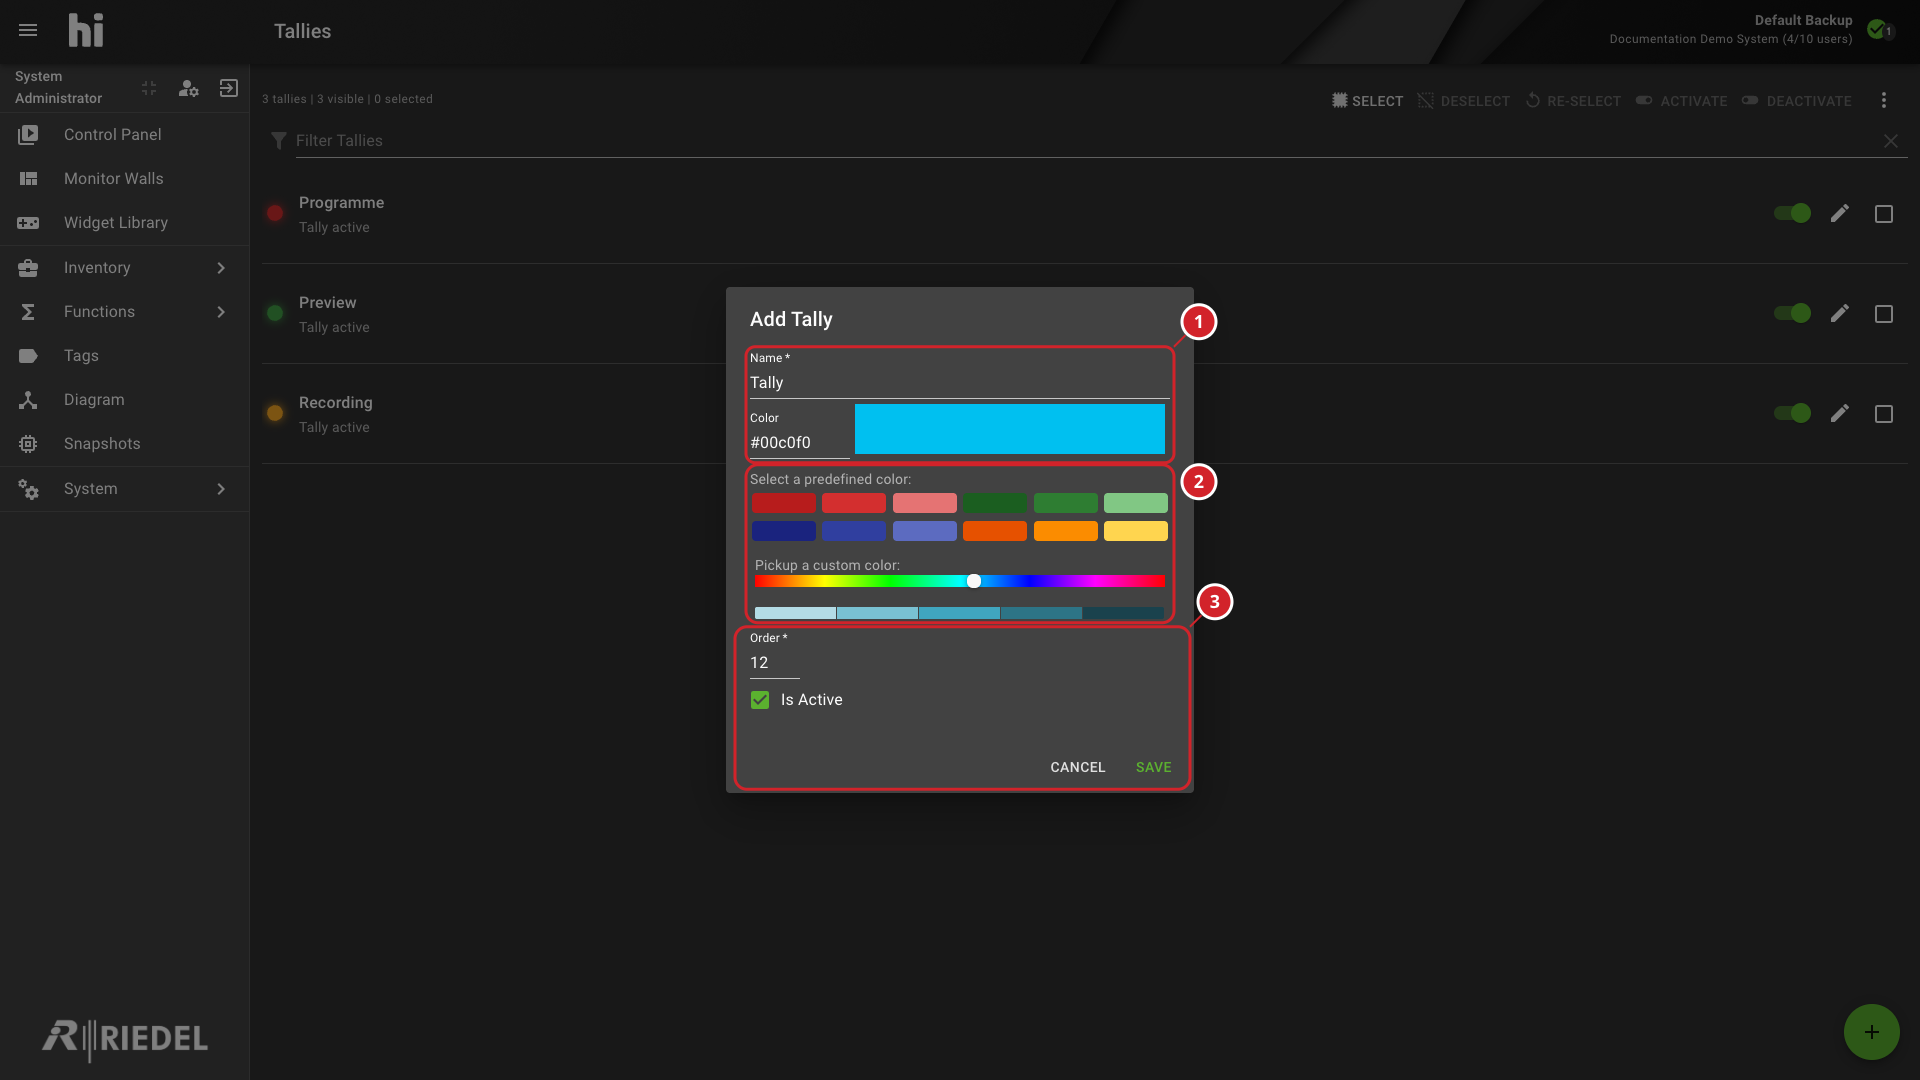1920x1080 pixels.
Task: Open user settings icon
Action: coord(188,88)
